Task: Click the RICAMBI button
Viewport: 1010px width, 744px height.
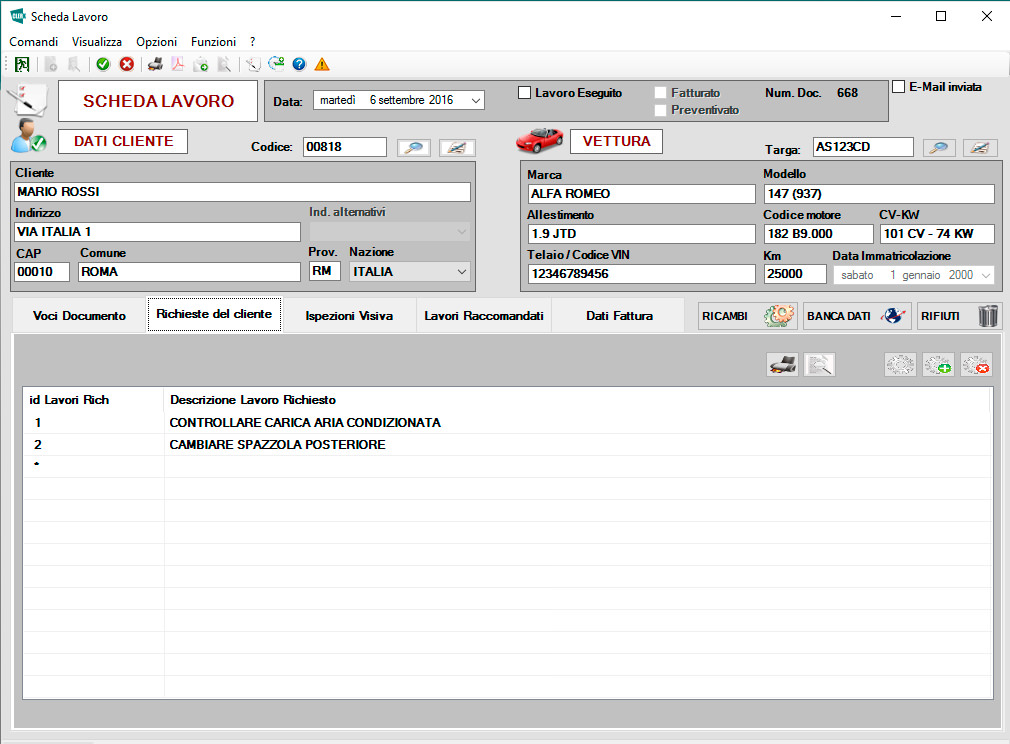Action: (x=747, y=316)
